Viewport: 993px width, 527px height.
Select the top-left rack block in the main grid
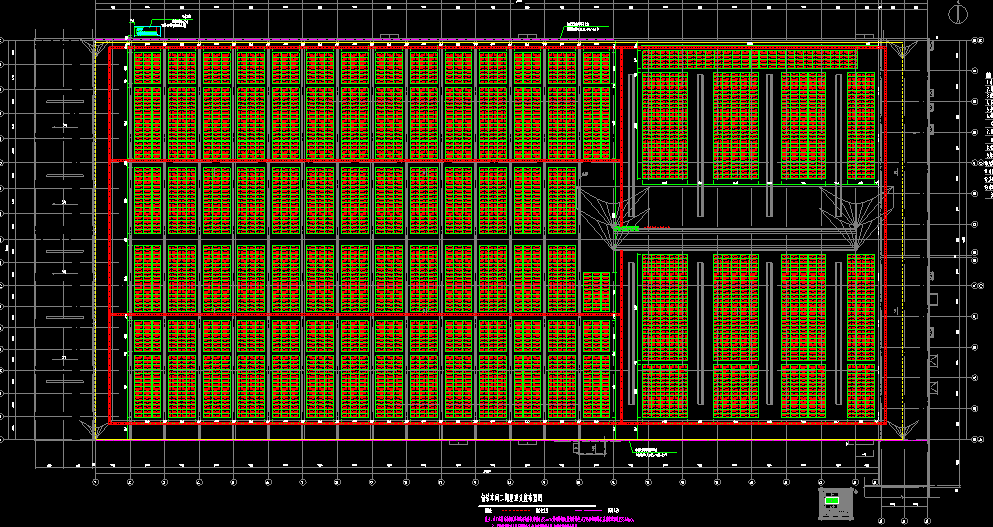147,67
